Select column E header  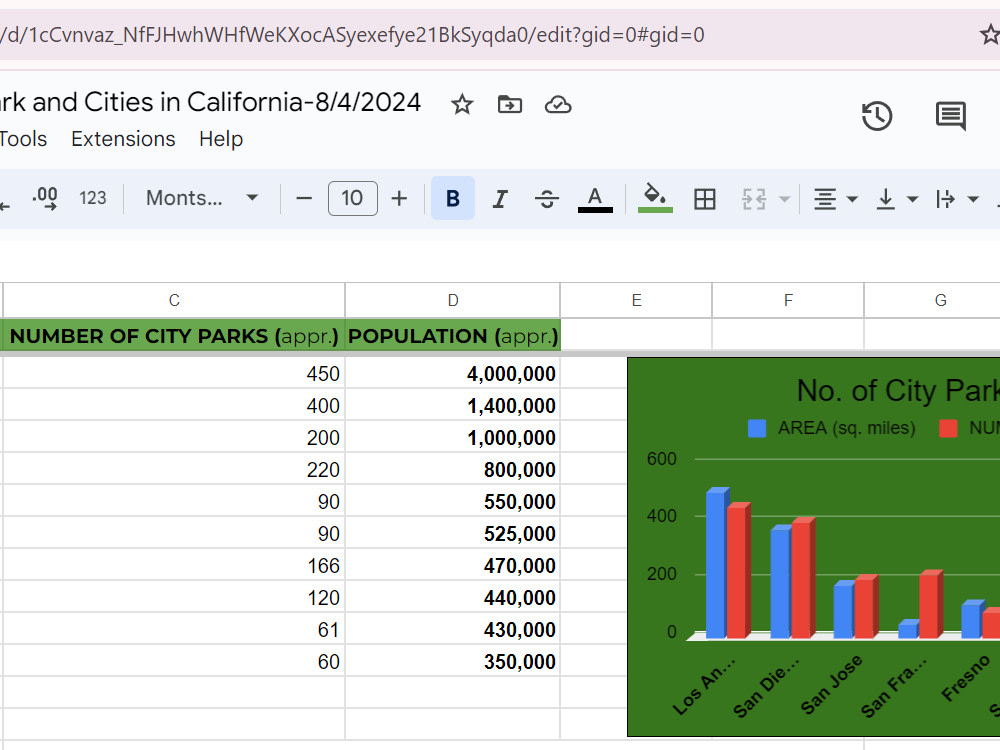point(636,300)
